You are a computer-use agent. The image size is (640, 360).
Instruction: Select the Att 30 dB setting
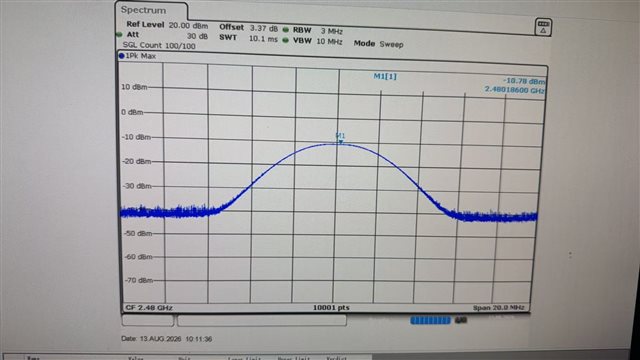(167, 36)
